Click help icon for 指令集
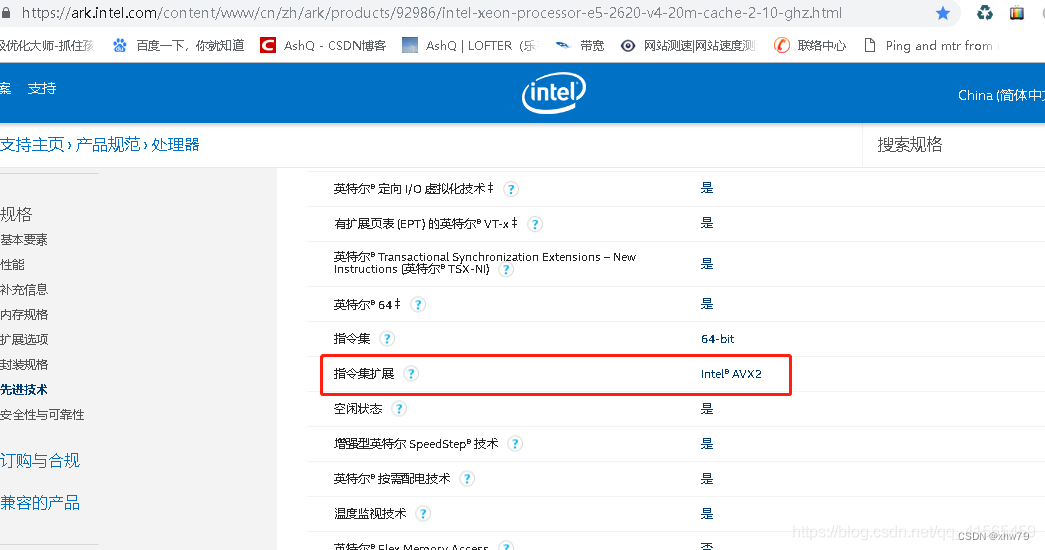 tap(387, 339)
